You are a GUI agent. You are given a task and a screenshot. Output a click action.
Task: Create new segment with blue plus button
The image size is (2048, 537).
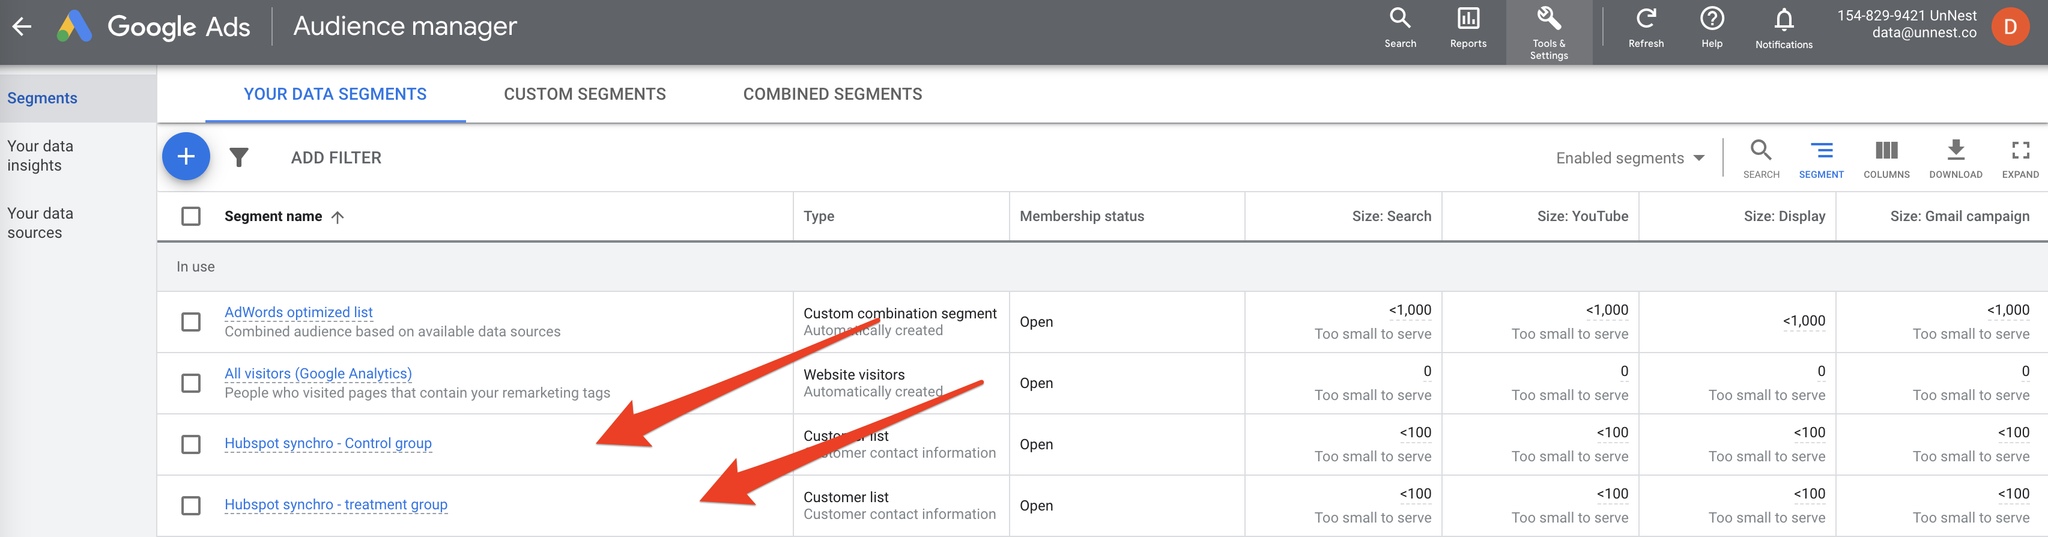[x=186, y=157]
